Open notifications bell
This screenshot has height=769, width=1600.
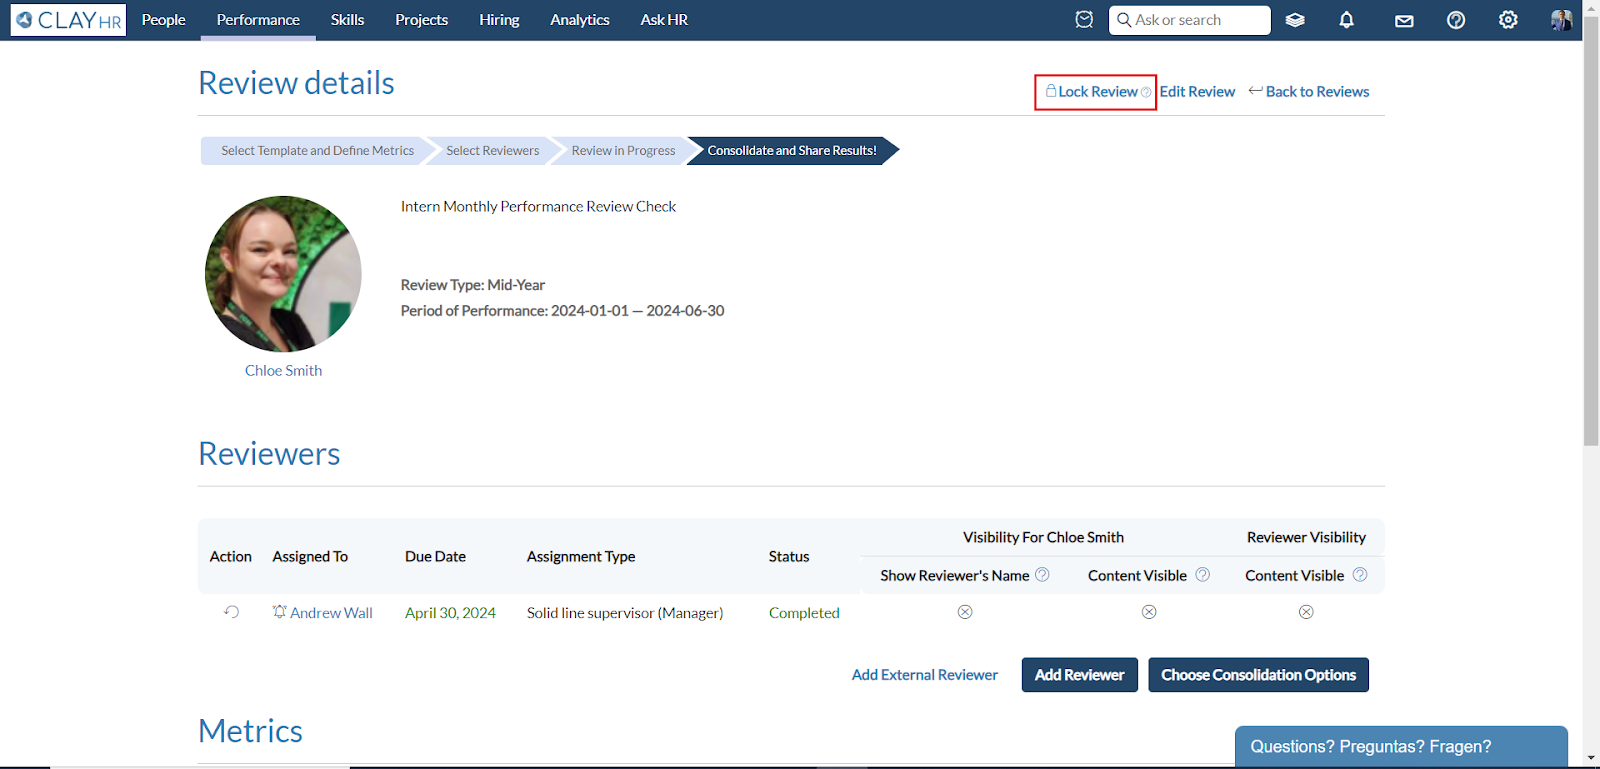tap(1347, 20)
